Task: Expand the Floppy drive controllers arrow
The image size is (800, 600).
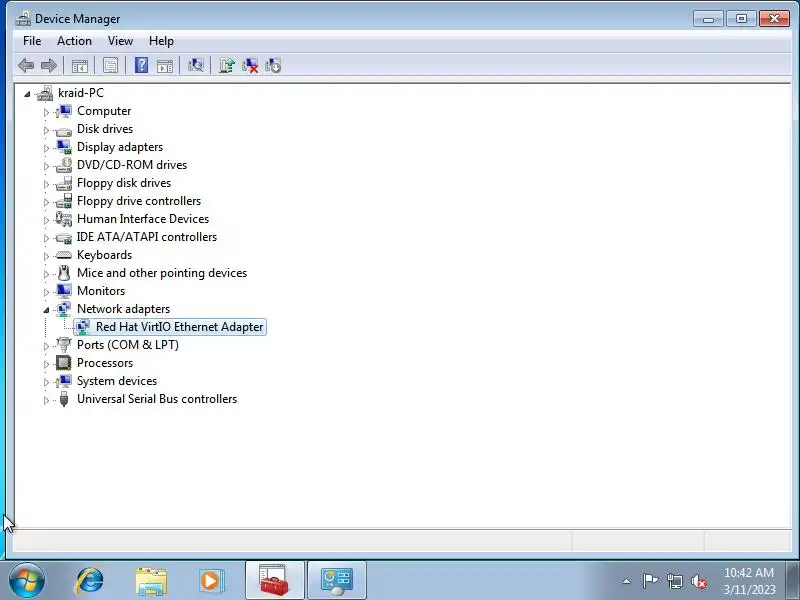Action: 46,202
